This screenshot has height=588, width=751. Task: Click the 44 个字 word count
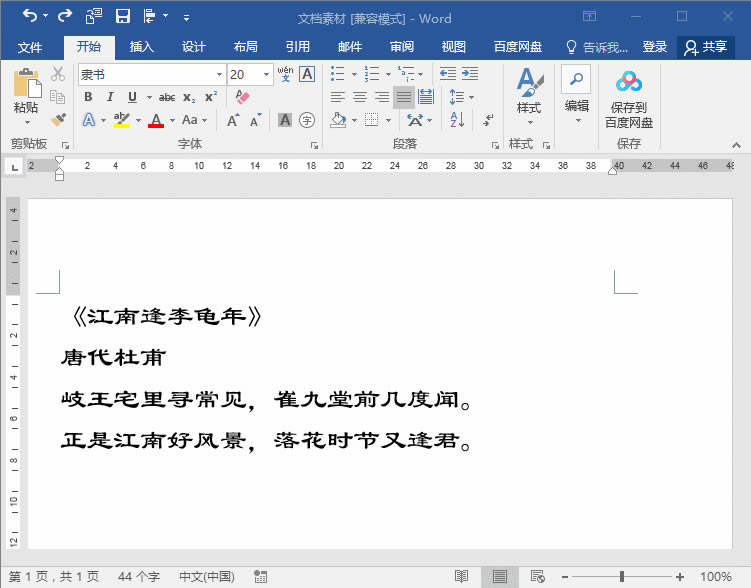tap(139, 576)
